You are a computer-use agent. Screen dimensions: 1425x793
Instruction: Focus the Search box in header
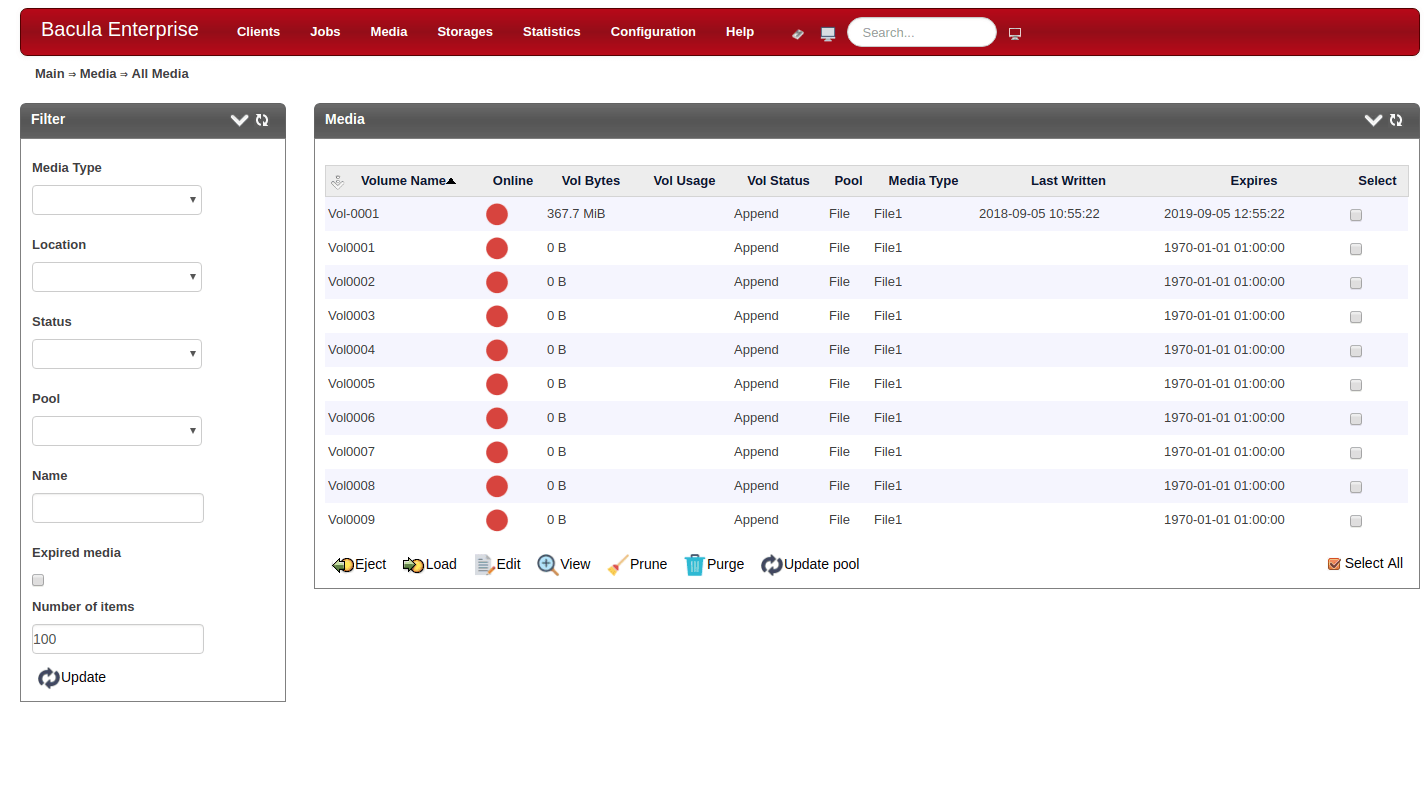pos(922,32)
